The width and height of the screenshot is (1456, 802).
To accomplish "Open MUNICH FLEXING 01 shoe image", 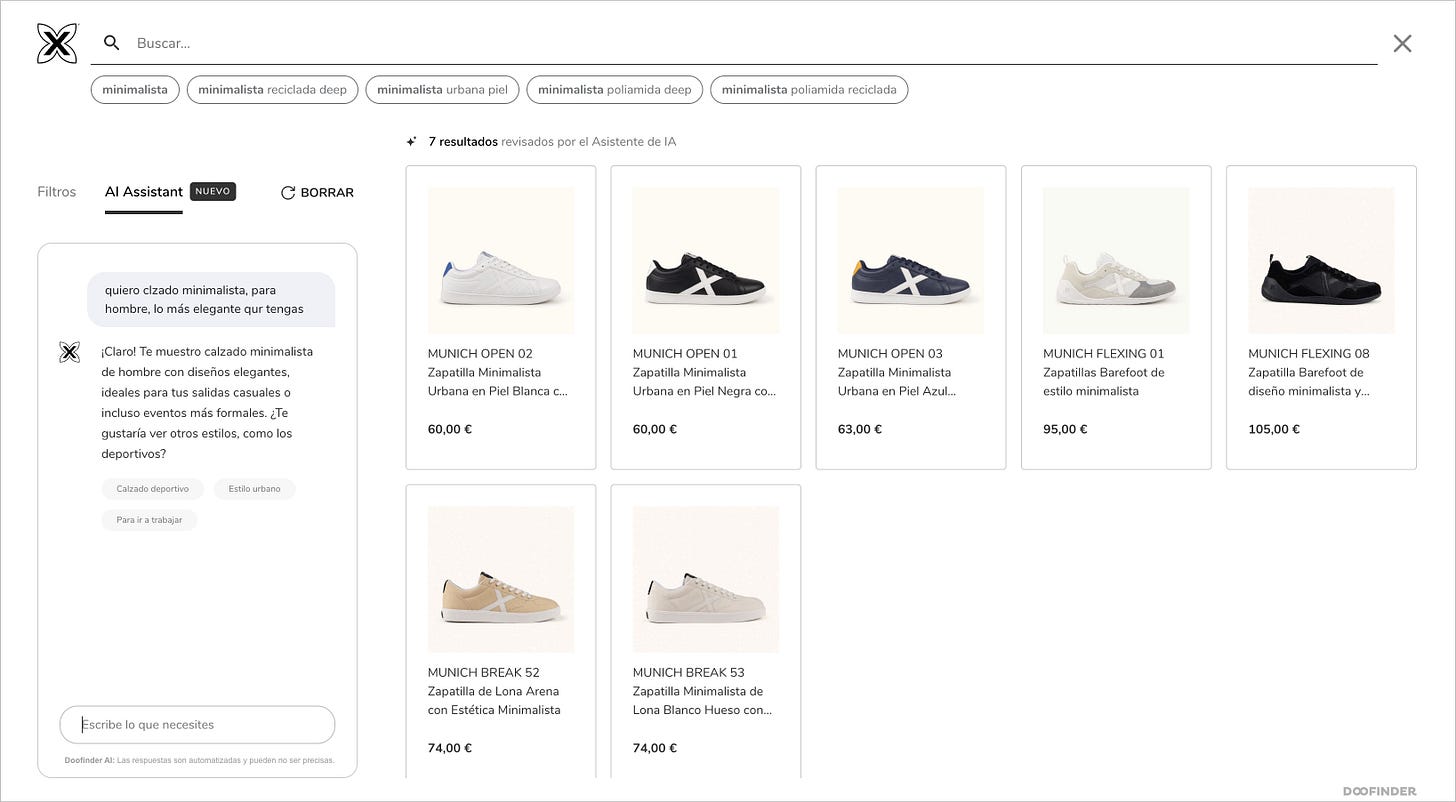I will click(x=1116, y=260).
